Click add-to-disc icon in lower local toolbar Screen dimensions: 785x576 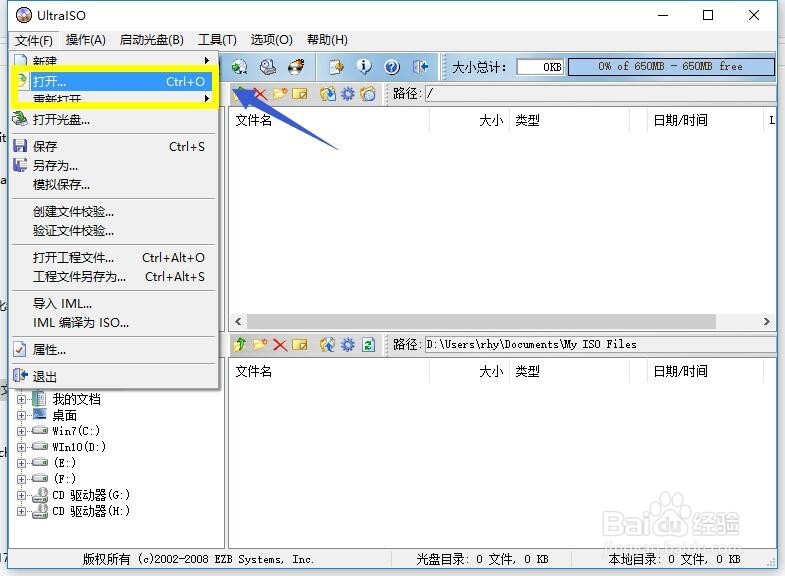[327, 344]
